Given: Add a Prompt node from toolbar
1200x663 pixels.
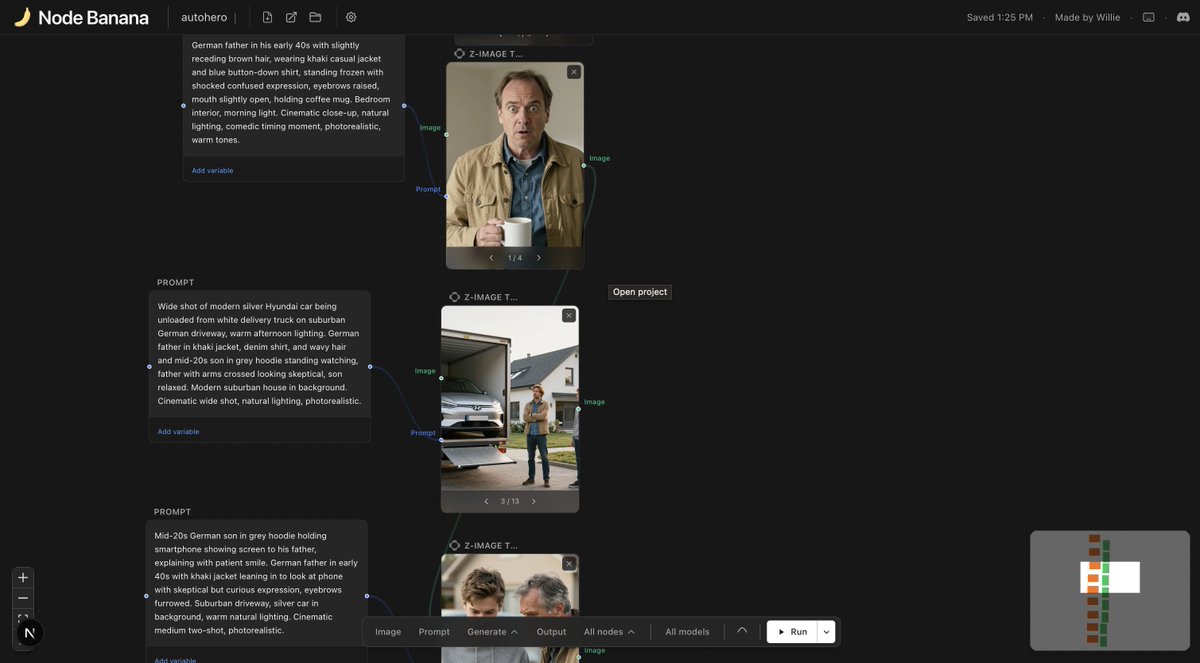Looking at the screenshot, I should point(434,632).
